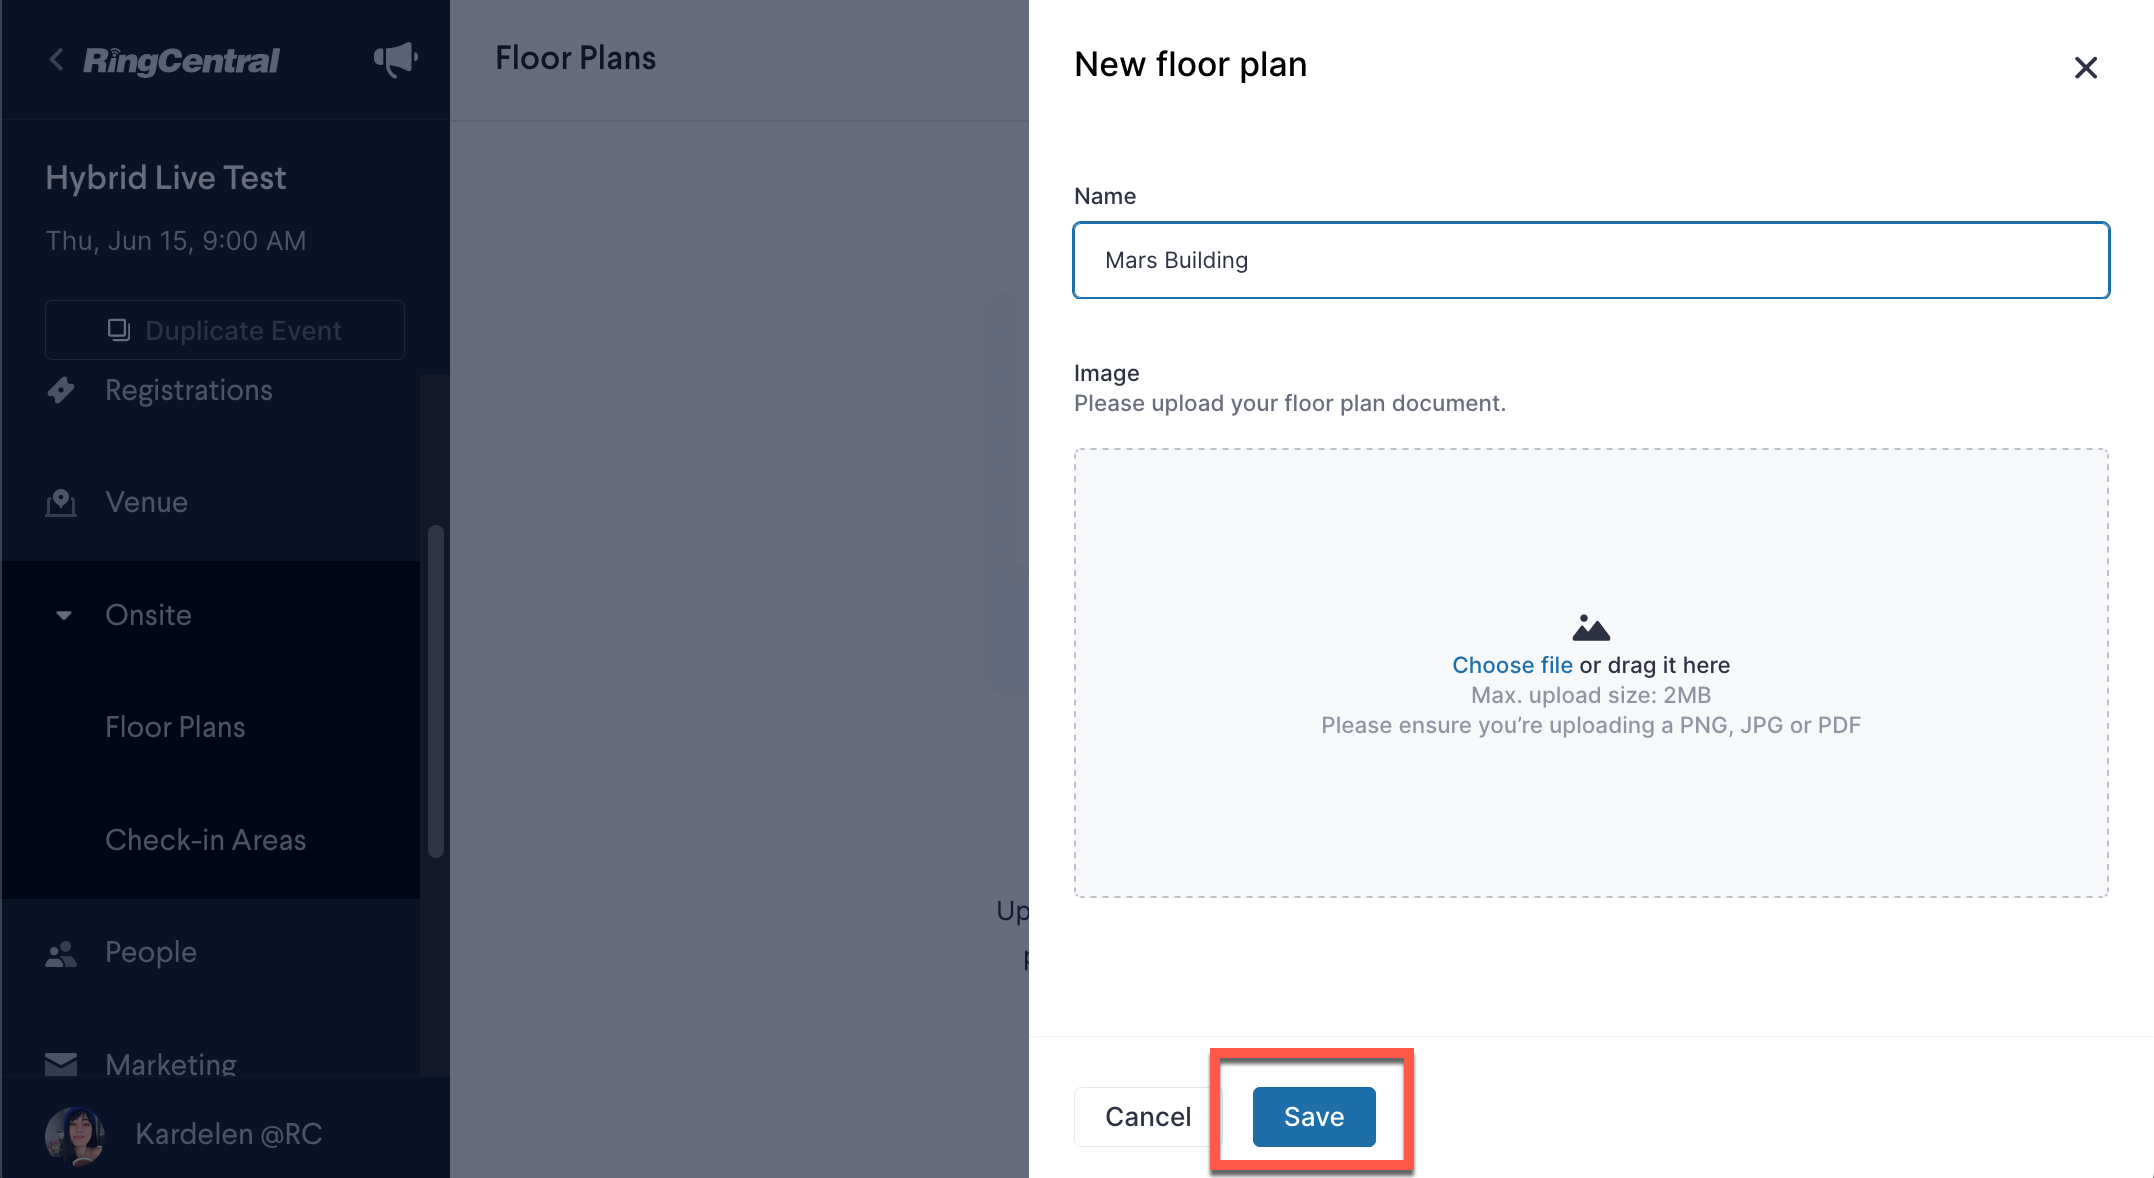Viewport: 2154px width, 1178px height.
Task: Click the Registrations ticket icon
Action: click(x=61, y=390)
